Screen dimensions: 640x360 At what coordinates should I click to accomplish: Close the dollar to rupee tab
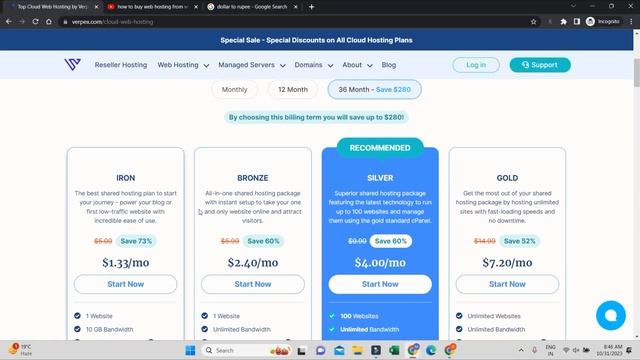click(296, 7)
